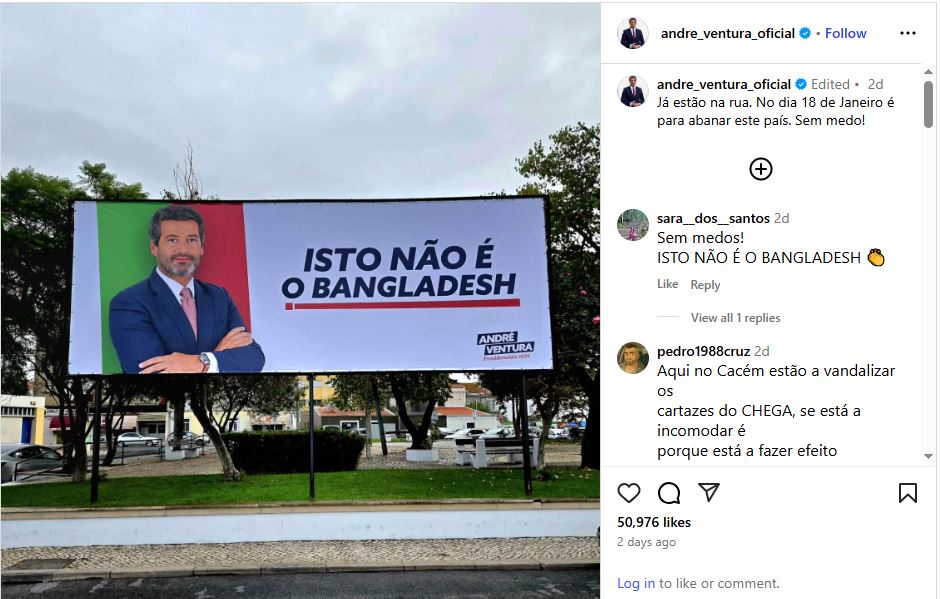Open the billboard photo of the post
Viewport: 940px width, 599px height.
pyautogui.click(x=300, y=301)
